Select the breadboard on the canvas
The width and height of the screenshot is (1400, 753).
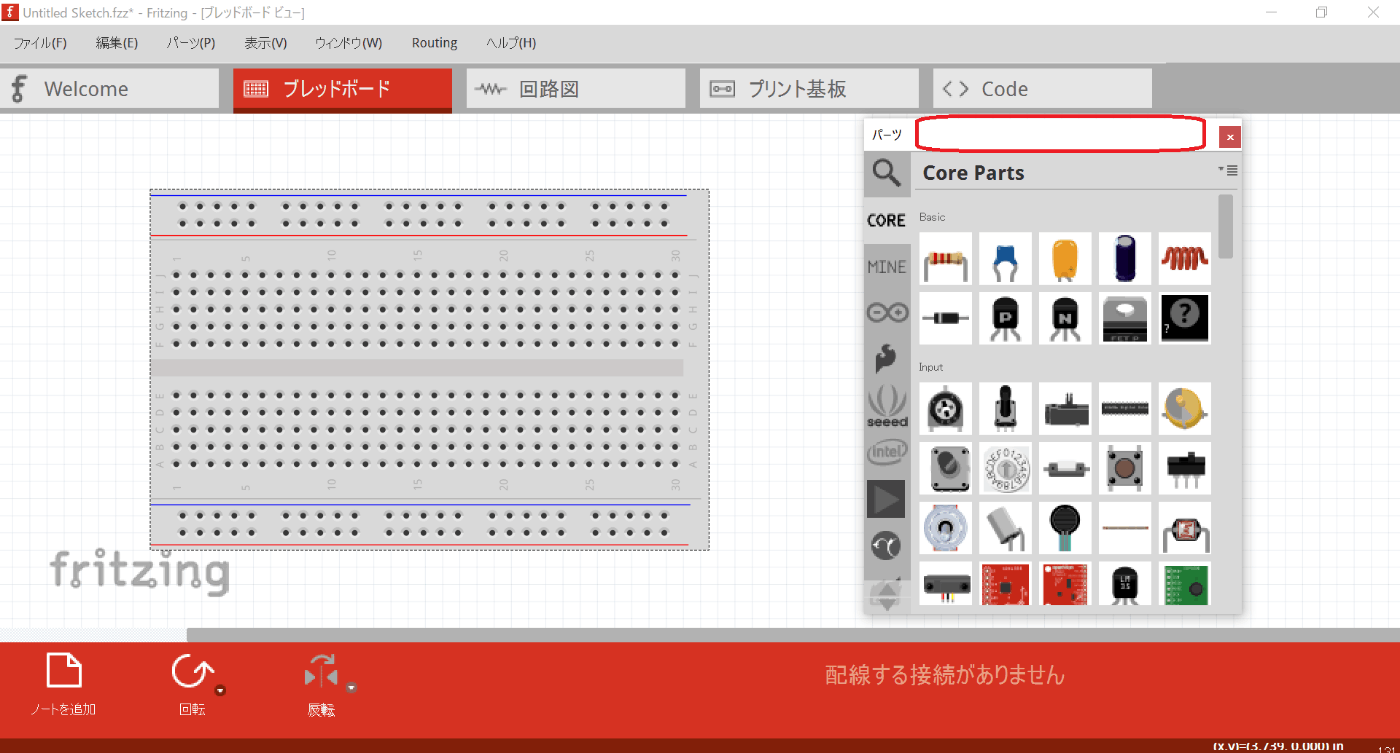[x=430, y=369]
